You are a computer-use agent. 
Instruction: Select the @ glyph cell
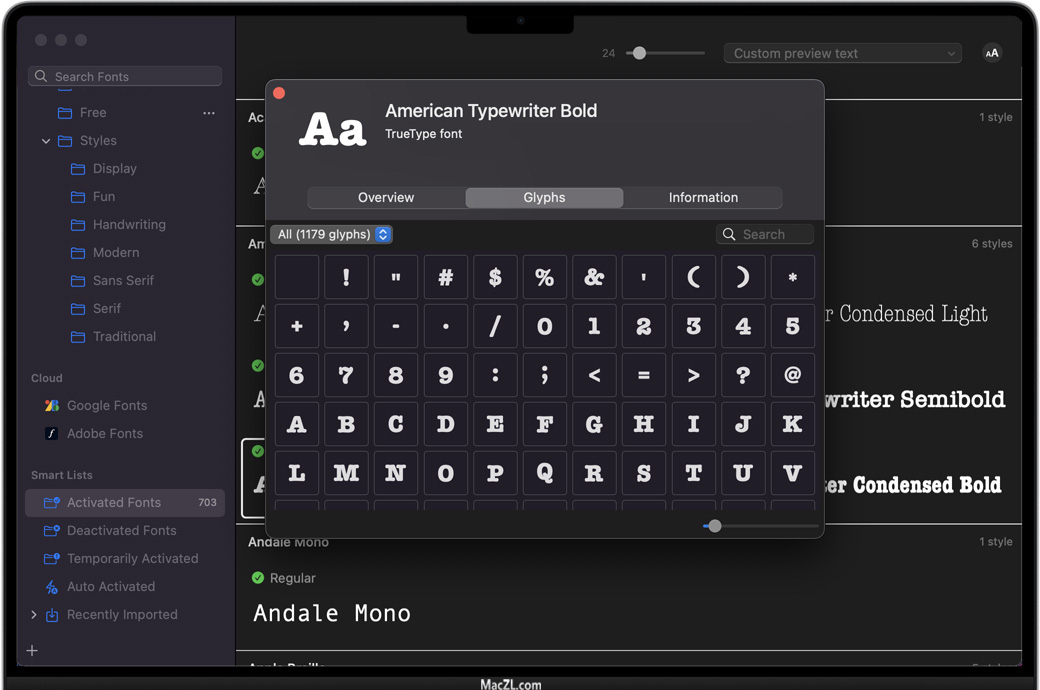792,376
